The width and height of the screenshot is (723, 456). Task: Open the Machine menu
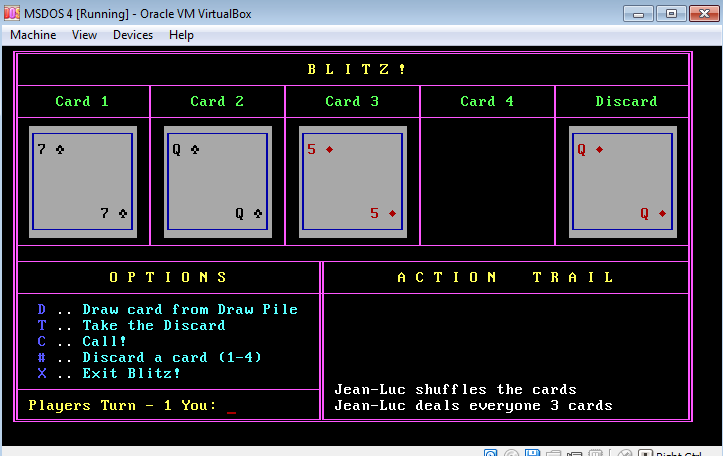pyautogui.click(x=33, y=35)
